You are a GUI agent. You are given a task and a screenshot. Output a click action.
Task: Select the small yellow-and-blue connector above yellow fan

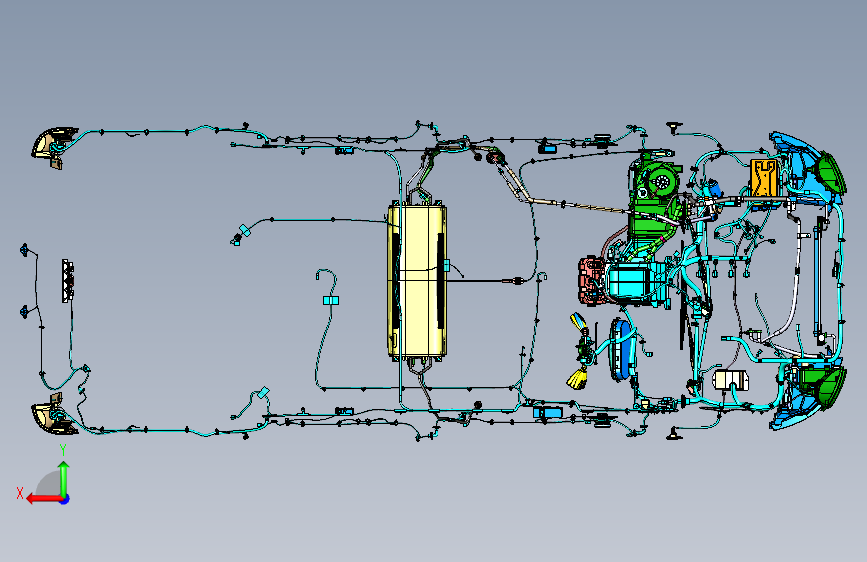point(578,320)
